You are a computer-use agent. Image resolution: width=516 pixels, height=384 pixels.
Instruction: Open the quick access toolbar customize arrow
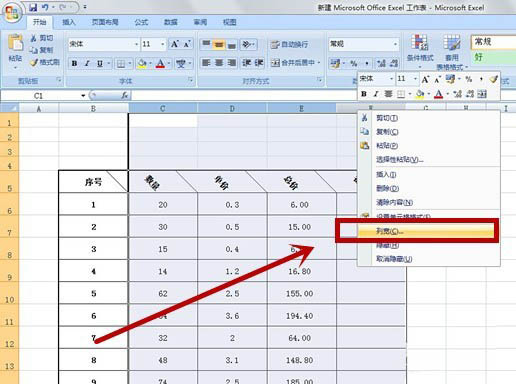tap(85, 7)
